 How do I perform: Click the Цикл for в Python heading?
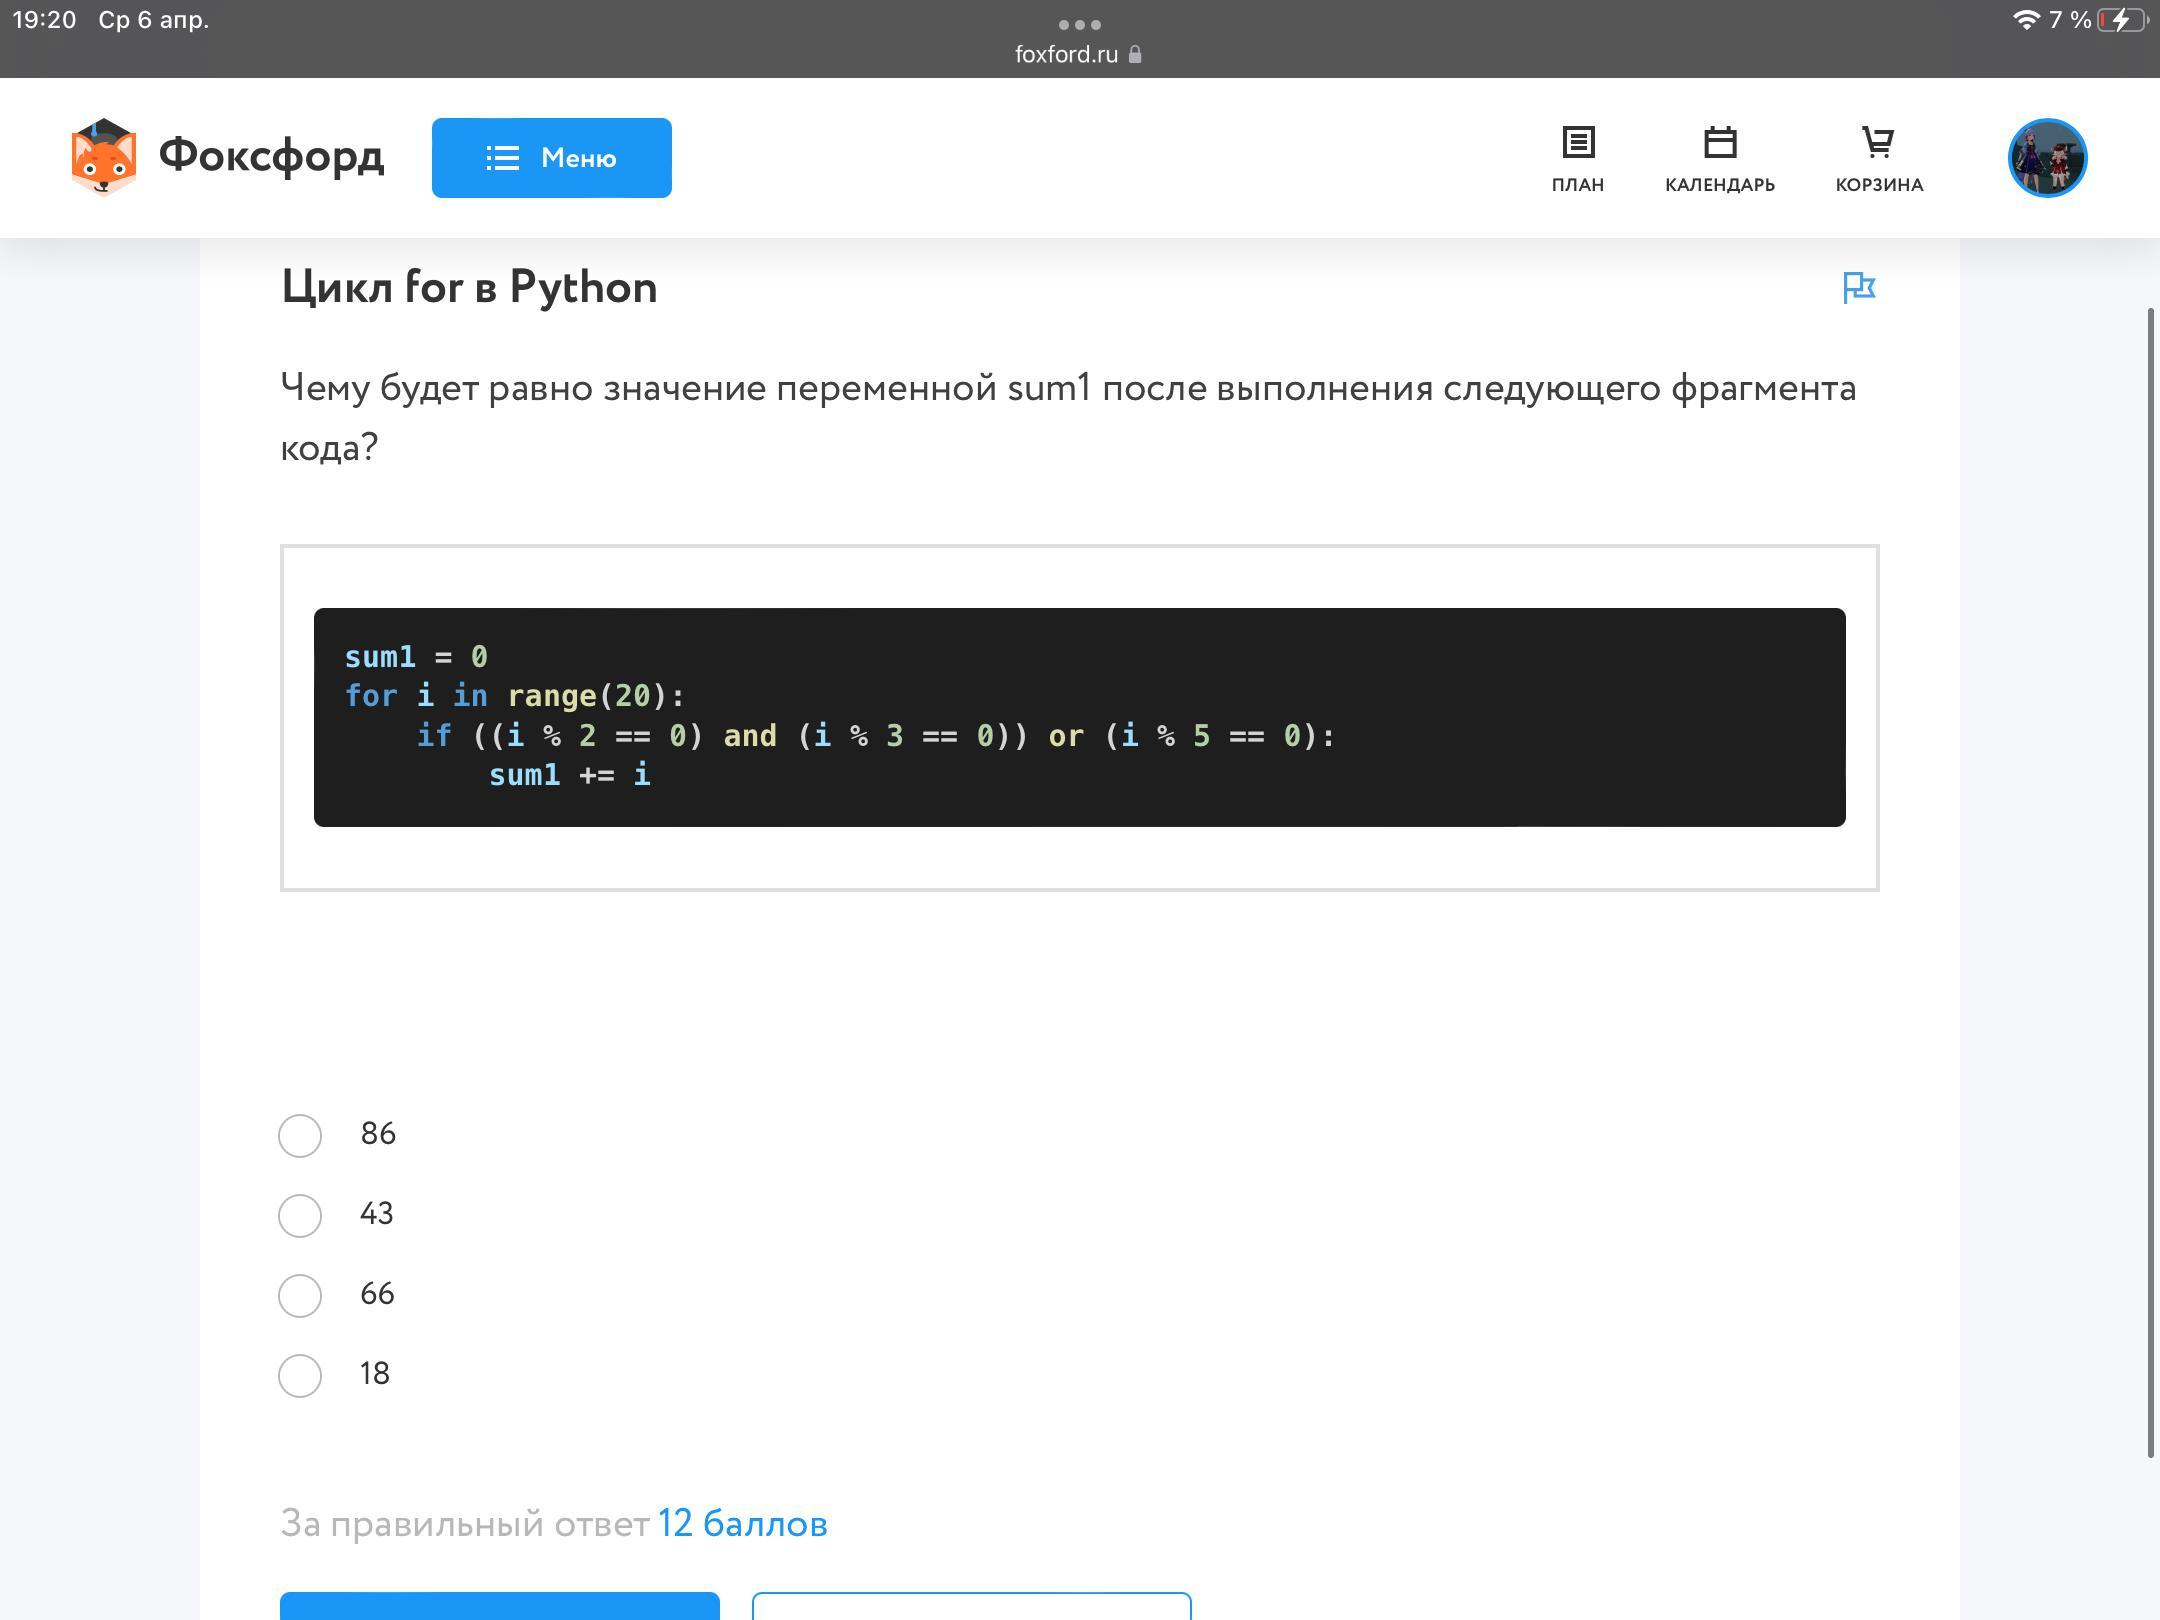tap(469, 288)
